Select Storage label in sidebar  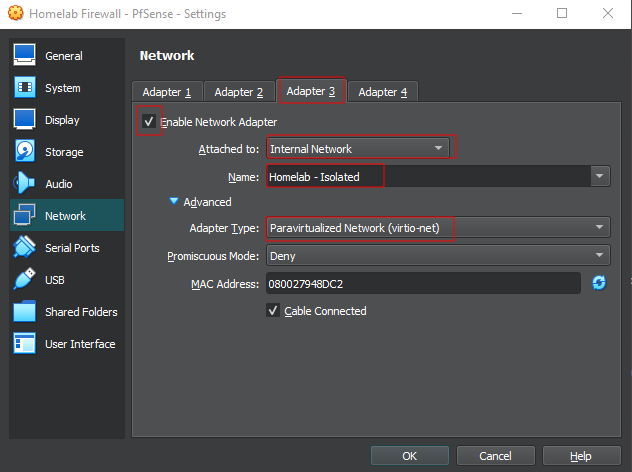tap(64, 152)
